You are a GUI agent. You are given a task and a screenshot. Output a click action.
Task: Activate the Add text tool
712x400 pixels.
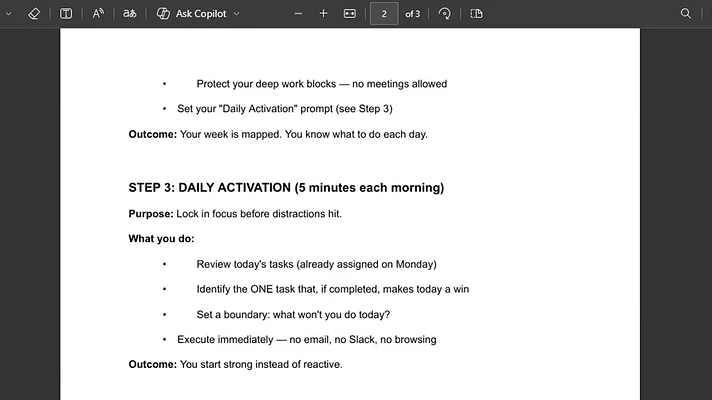(66, 14)
